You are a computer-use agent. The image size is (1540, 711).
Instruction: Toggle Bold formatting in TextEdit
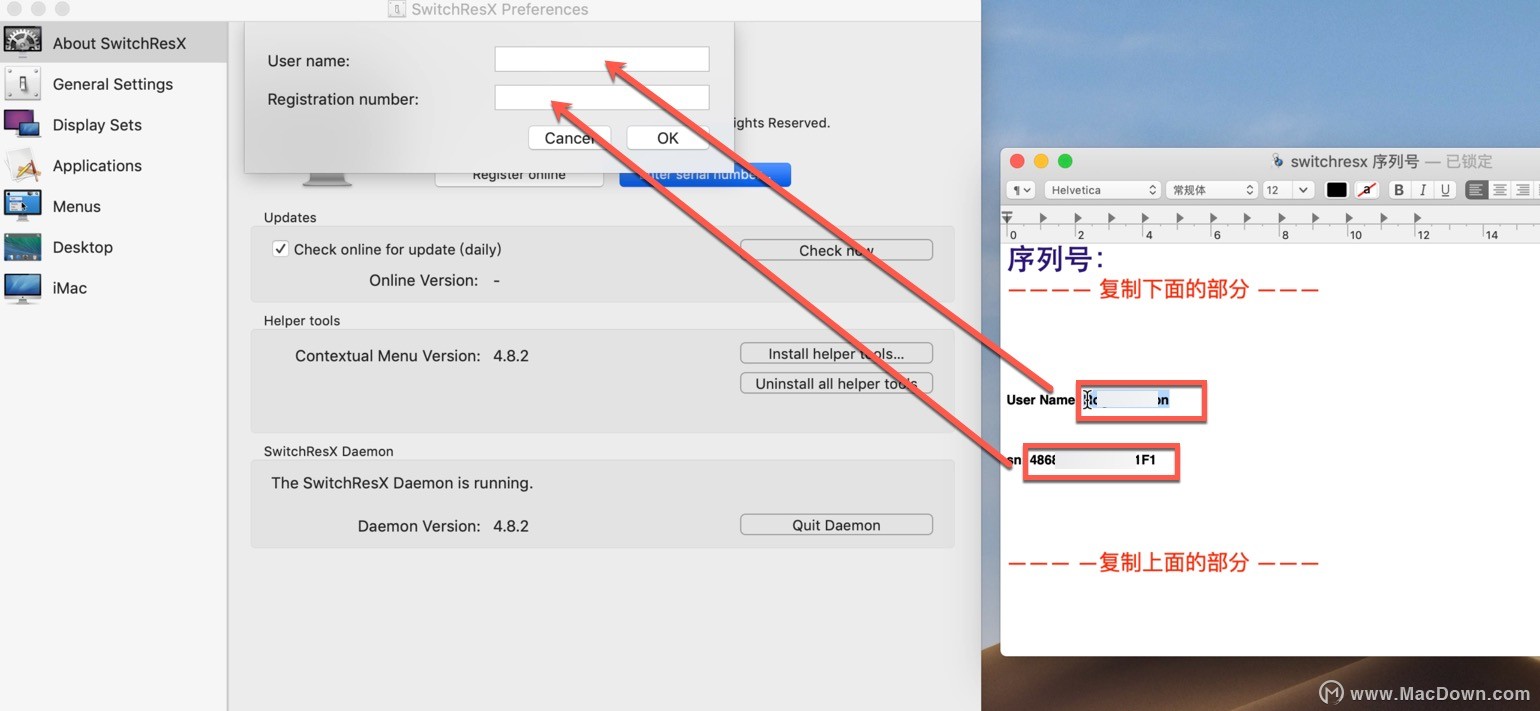click(1399, 190)
